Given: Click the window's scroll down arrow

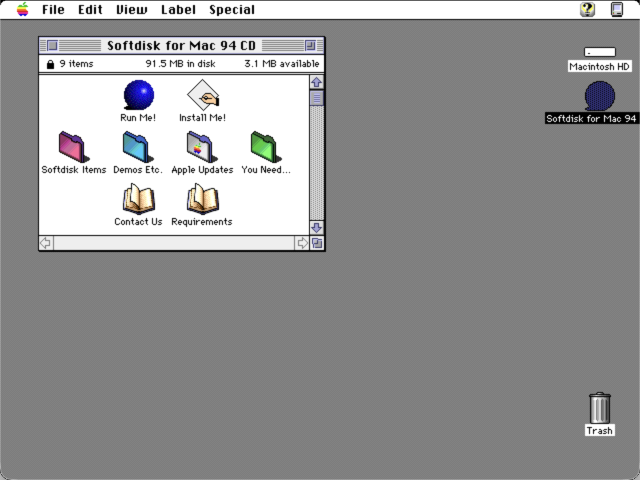Looking at the screenshot, I should click(x=317, y=228).
